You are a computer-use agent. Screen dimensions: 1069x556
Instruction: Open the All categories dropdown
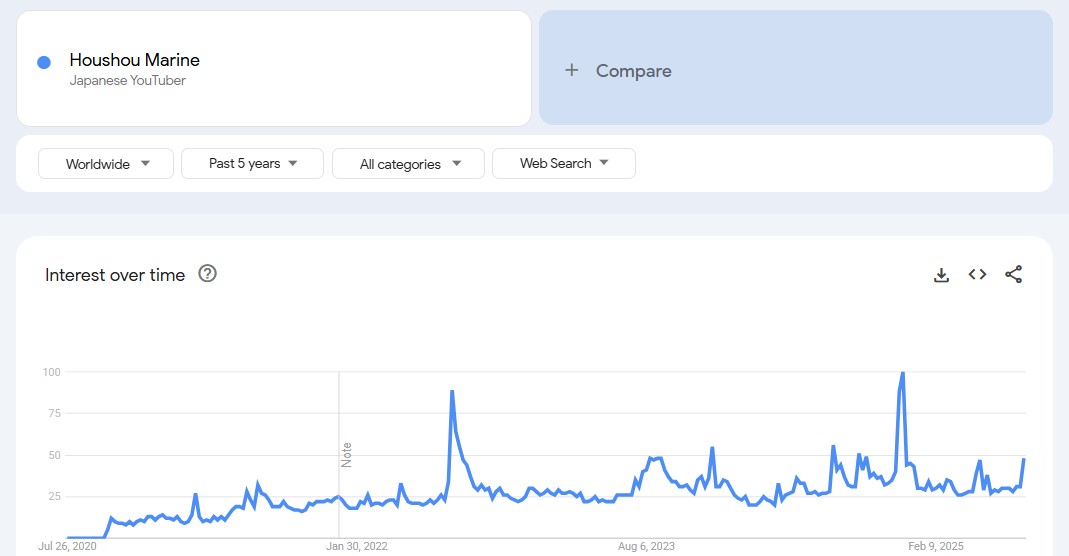click(x=408, y=164)
